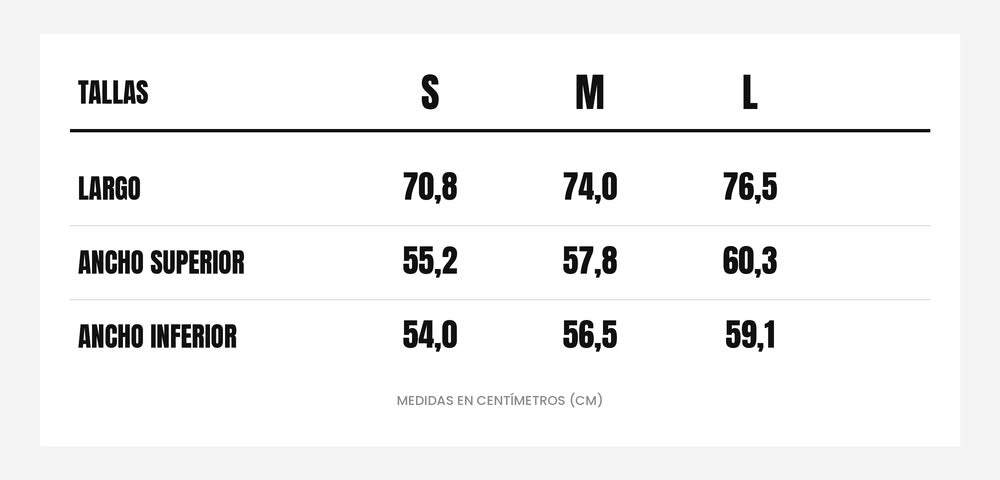Screen dimensions: 1000x480
Task: Click the 55,2 ancho superior value
Action: [x=430, y=261]
